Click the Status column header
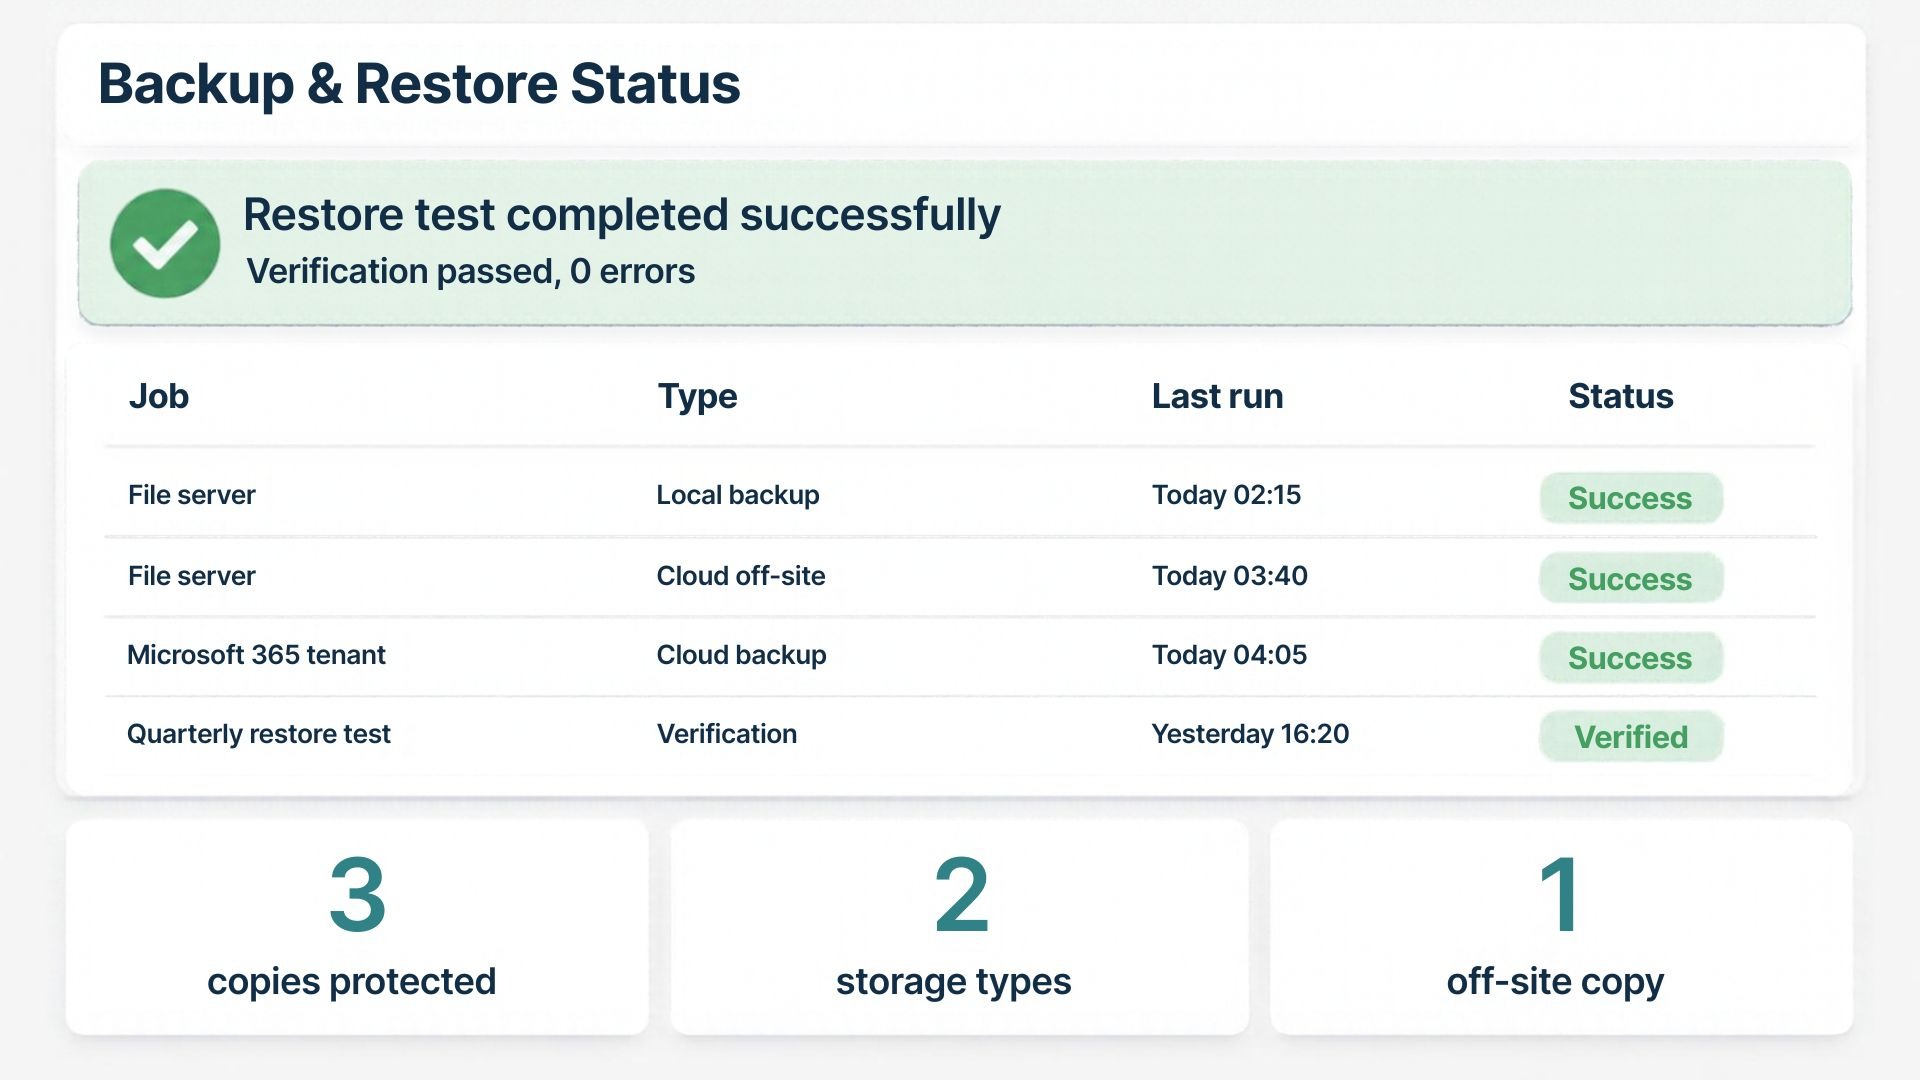The height and width of the screenshot is (1080, 1920). (x=1620, y=396)
